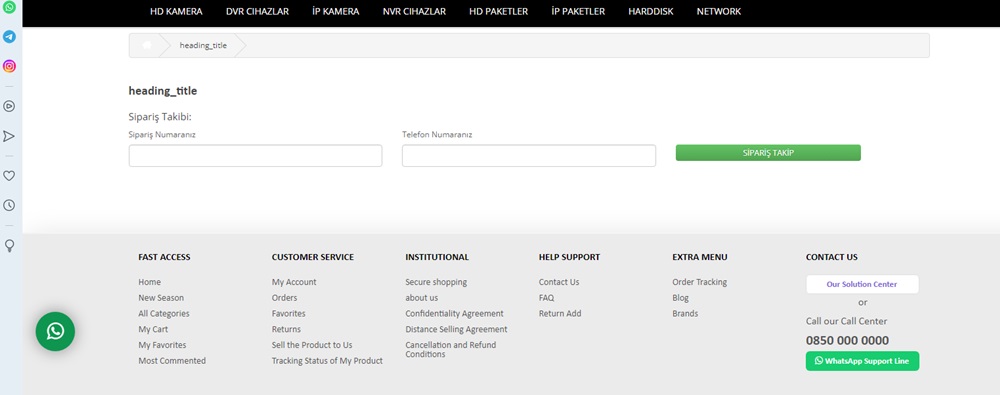Open the İP PAKETLER menu
Screen dimensions: 1000x395
tap(578, 11)
